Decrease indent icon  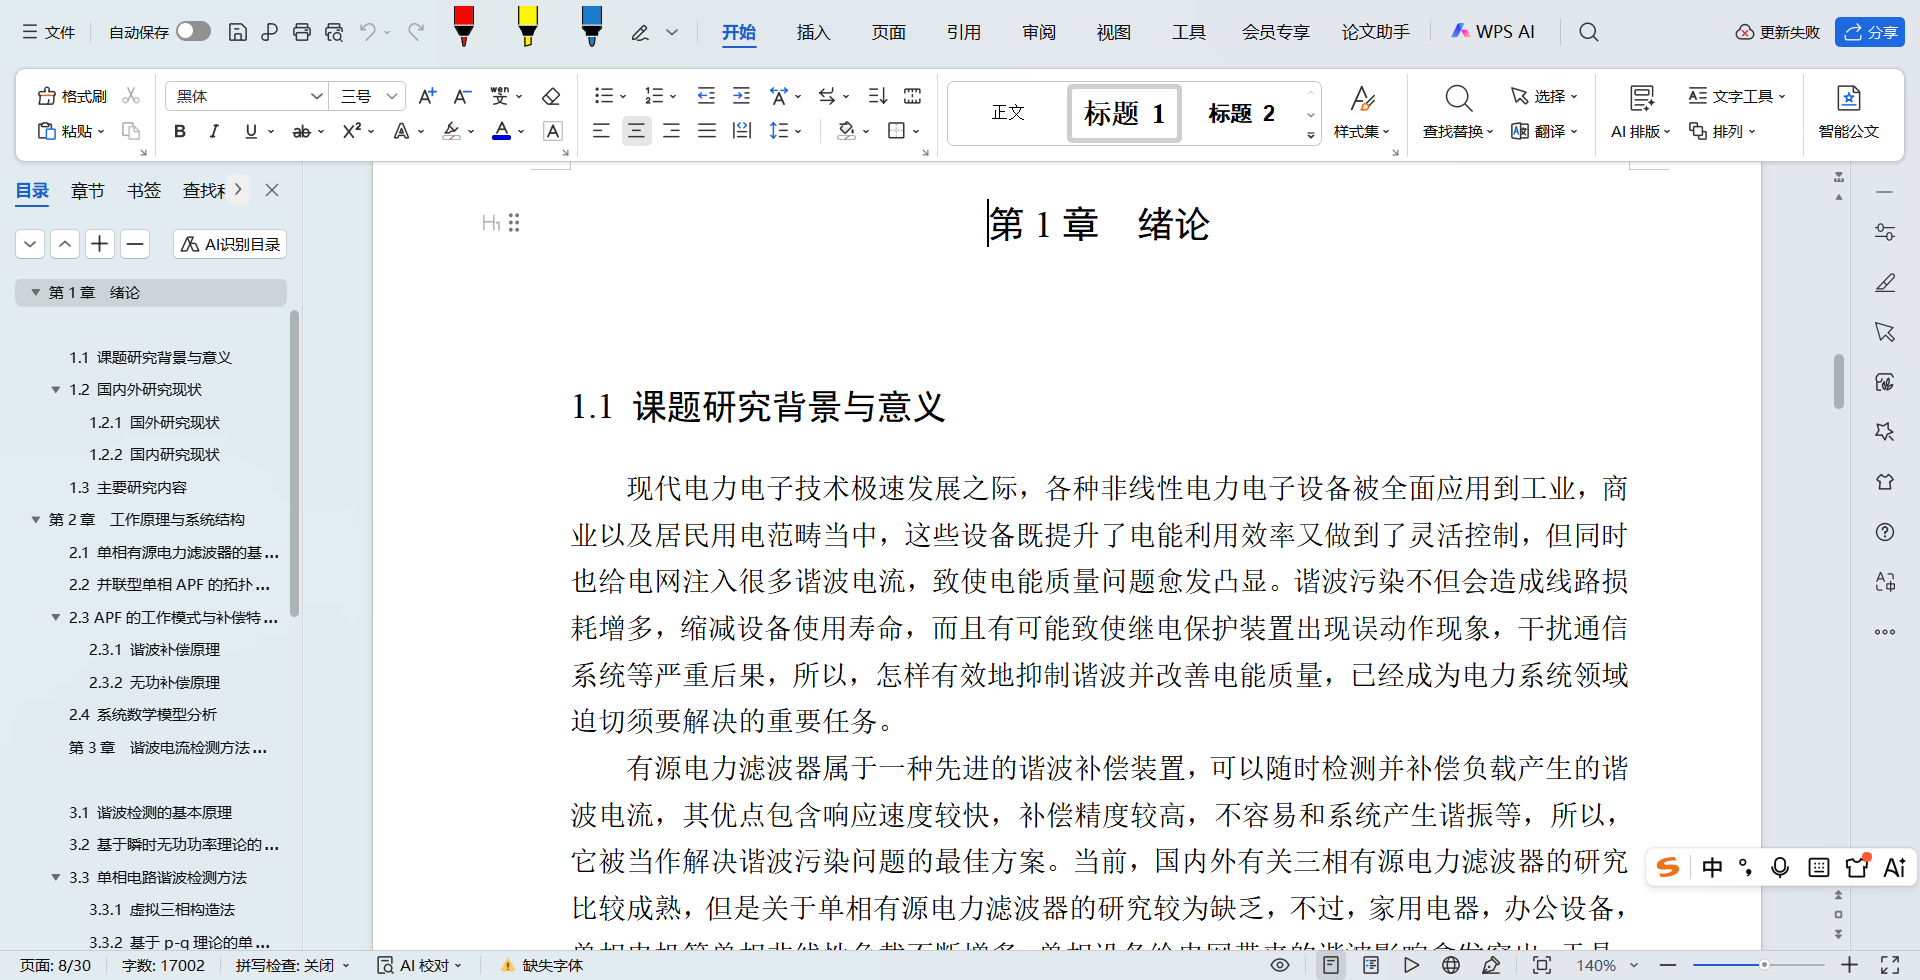coord(706,96)
